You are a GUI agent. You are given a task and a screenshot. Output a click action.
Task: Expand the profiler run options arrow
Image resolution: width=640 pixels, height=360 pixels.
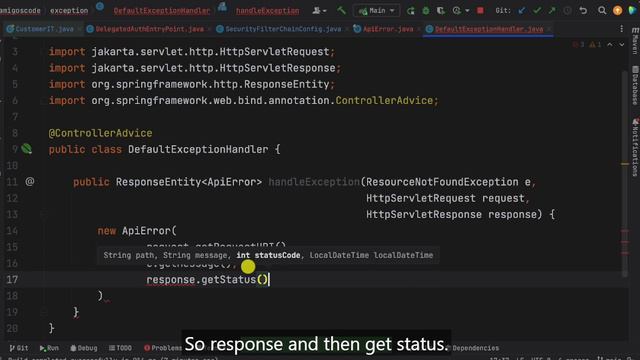467,11
